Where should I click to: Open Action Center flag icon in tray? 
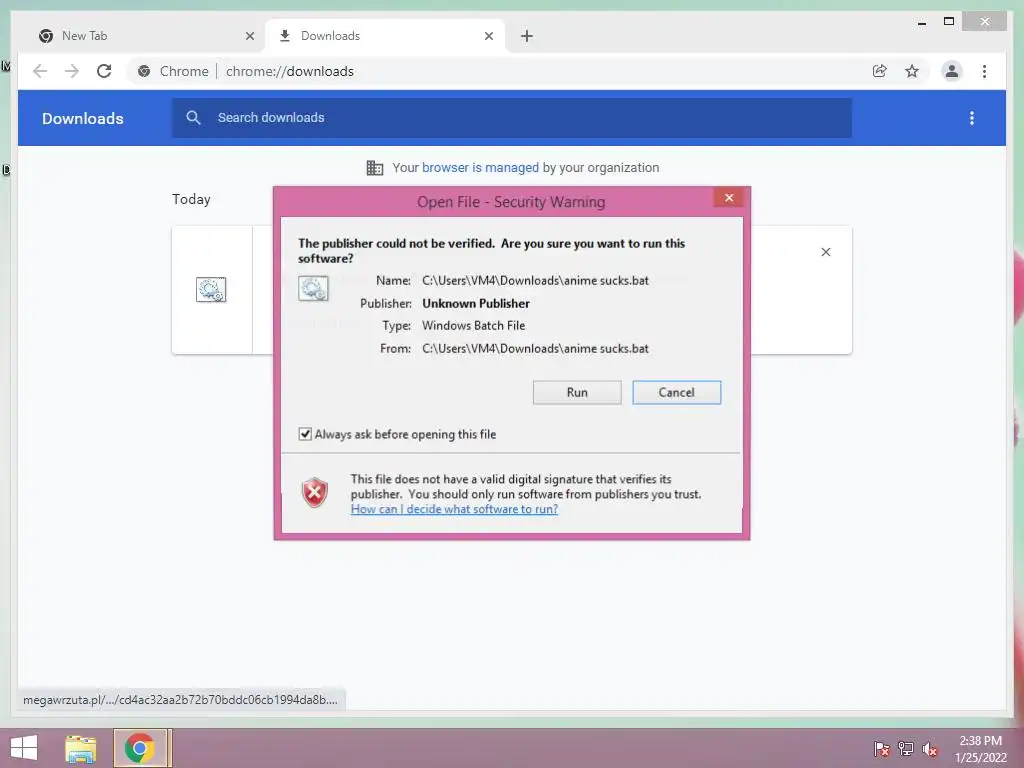(x=882, y=748)
